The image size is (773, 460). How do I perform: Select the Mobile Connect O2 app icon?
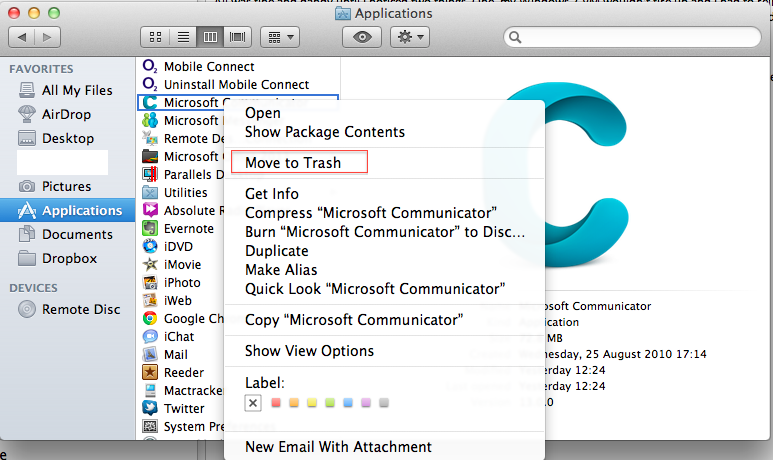[150, 66]
